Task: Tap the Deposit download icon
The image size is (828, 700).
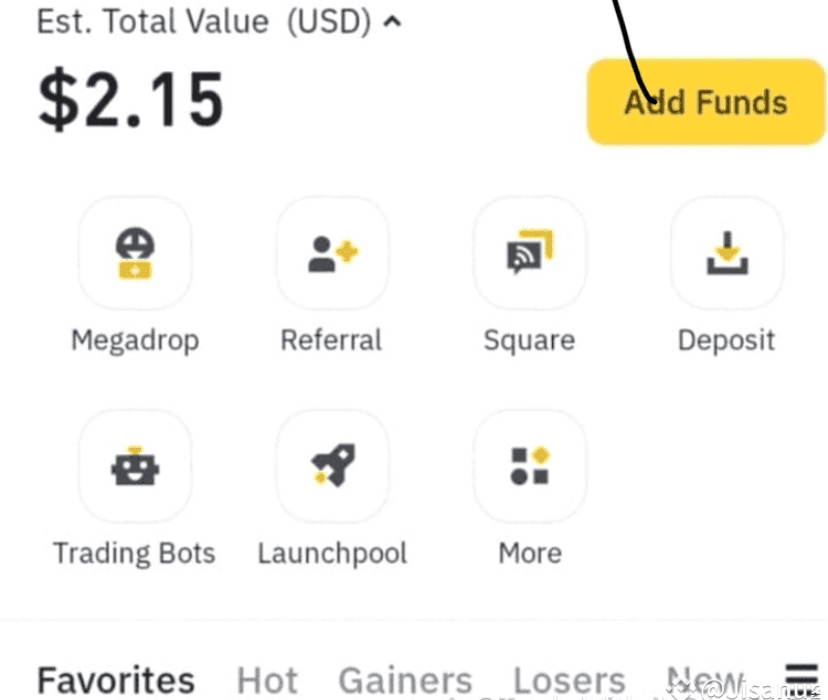Action: click(727, 253)
